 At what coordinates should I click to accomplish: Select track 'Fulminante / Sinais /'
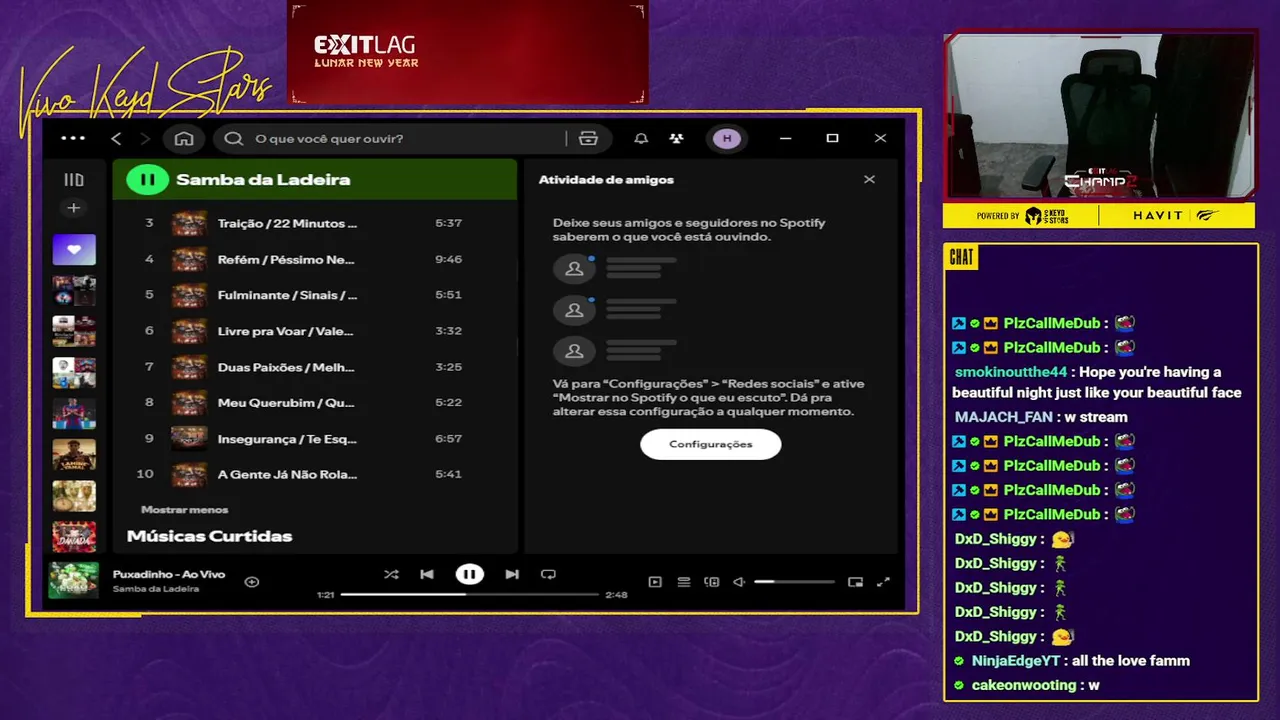[x=287, y=295]
